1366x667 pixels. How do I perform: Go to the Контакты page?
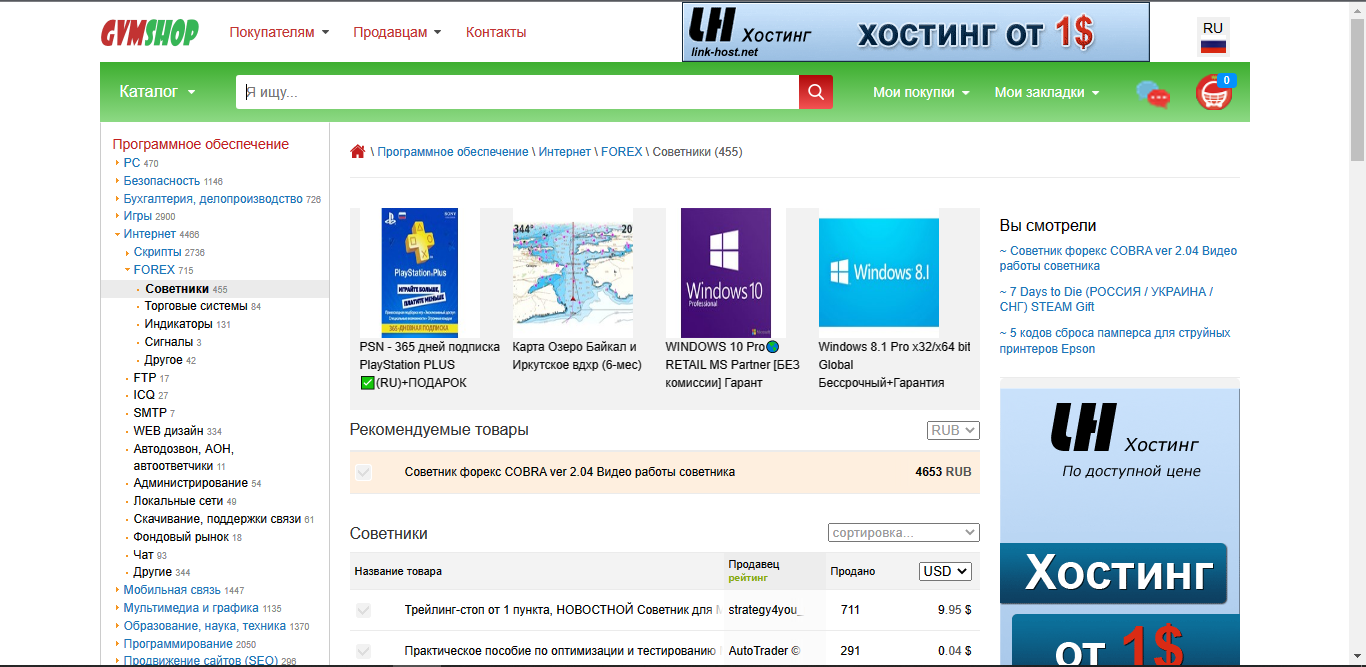[496, 32]
